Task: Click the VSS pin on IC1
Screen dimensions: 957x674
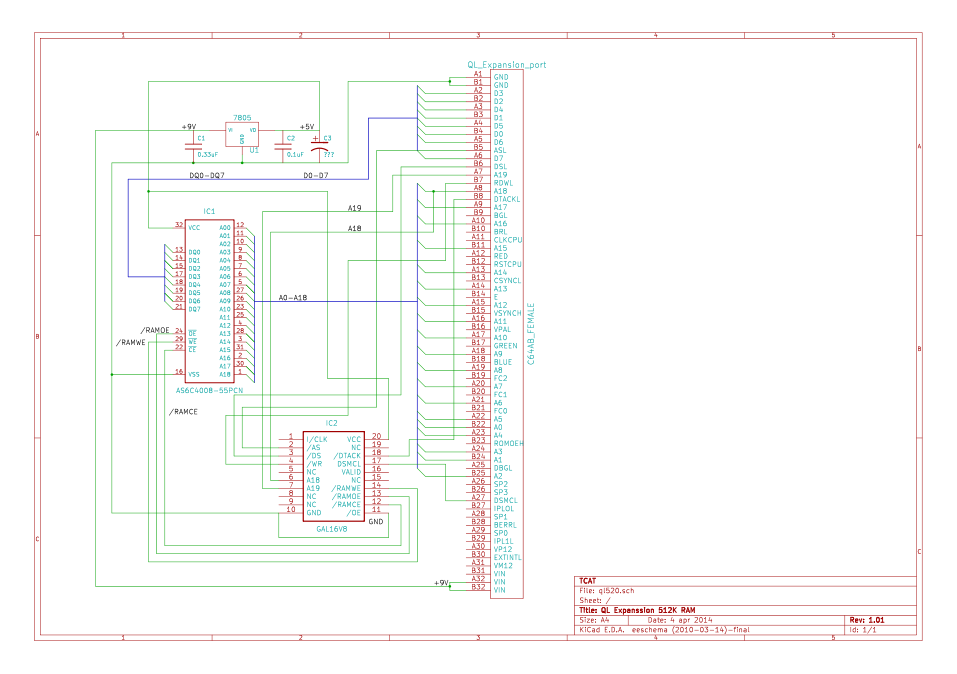Action: pos(193,374)
